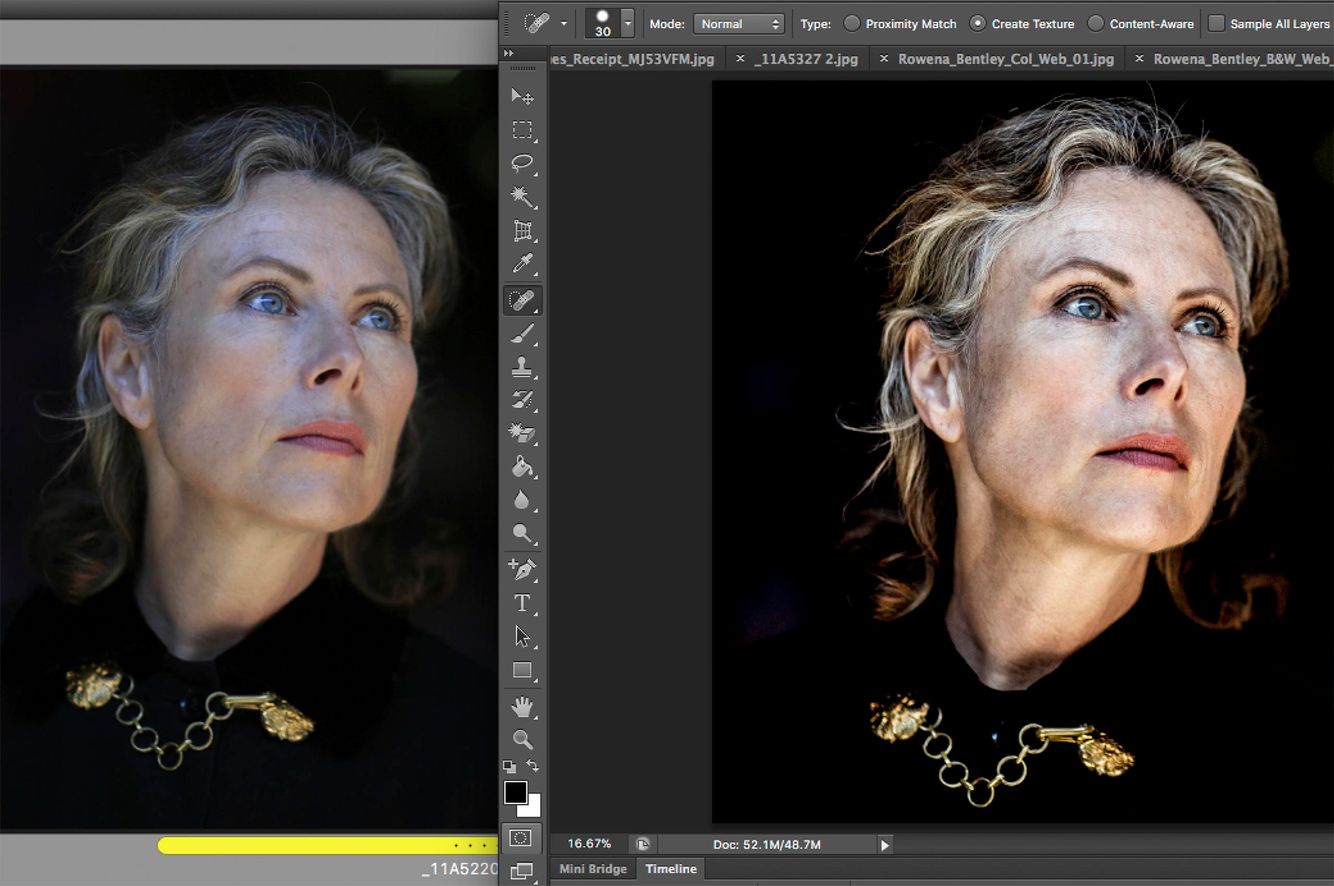Open the Mode Normal dropdown
Image resolution: width=1334 pixels, height=886 pixels.
[739, 23]
